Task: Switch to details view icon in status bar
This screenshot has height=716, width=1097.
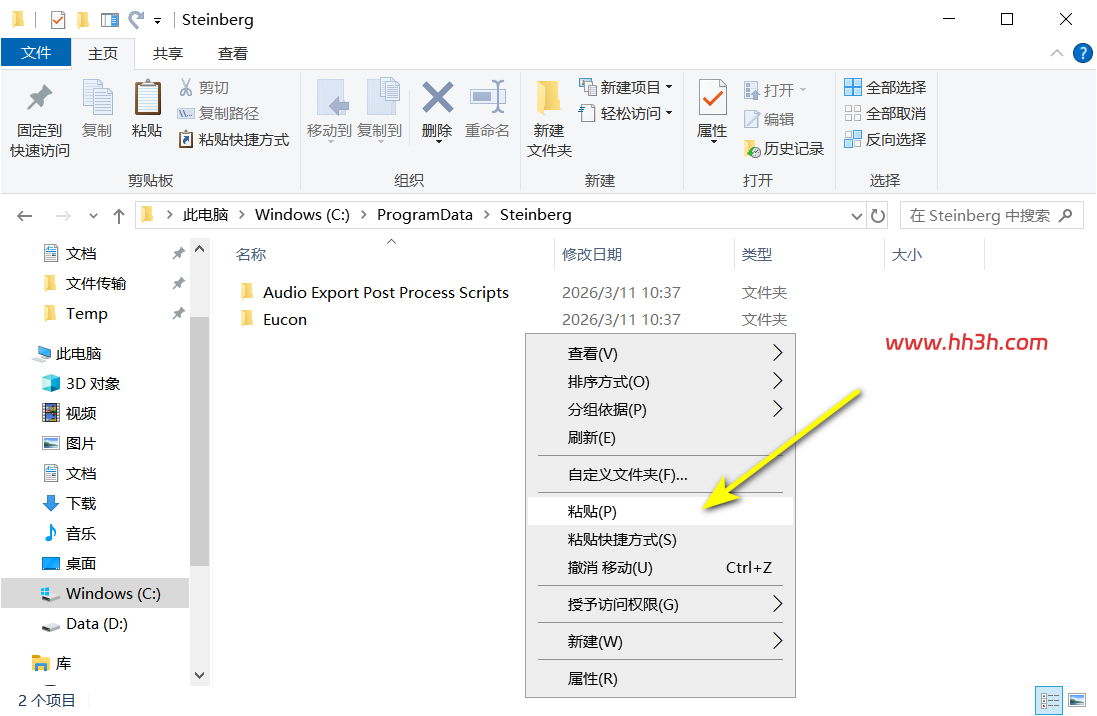Action: pos(1049,700)
